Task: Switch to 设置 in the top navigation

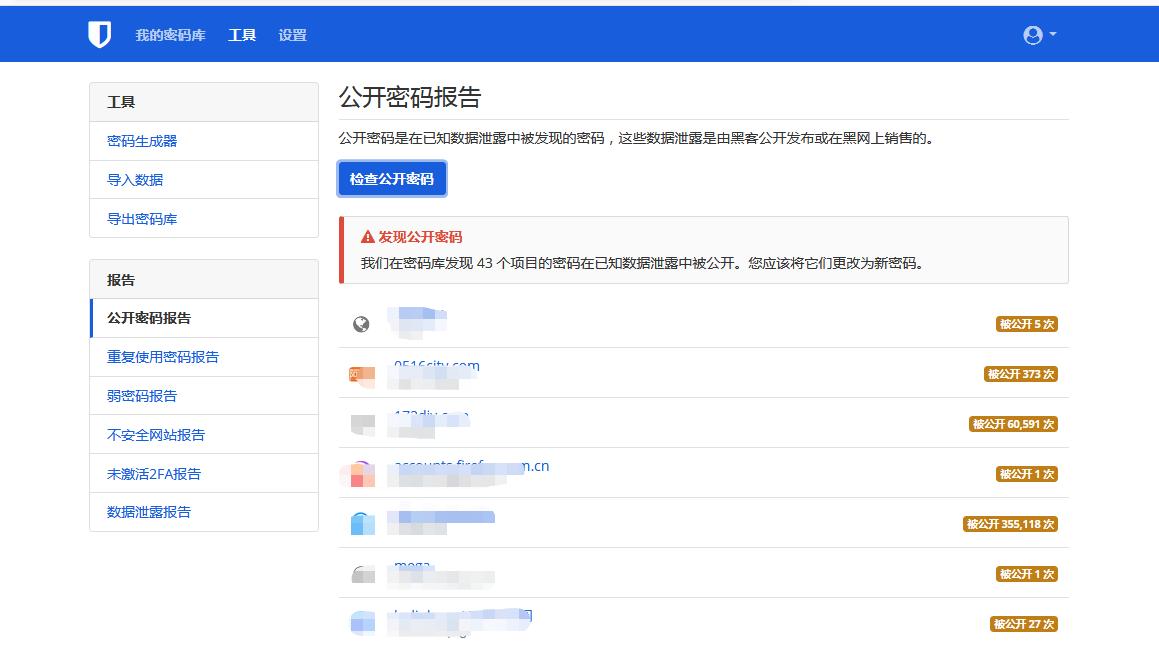Action: click(x=291, y=34)
